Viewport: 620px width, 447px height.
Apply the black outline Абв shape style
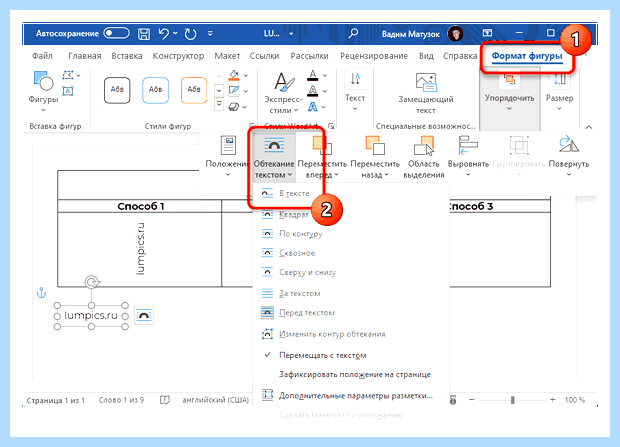tap(117, 90)
